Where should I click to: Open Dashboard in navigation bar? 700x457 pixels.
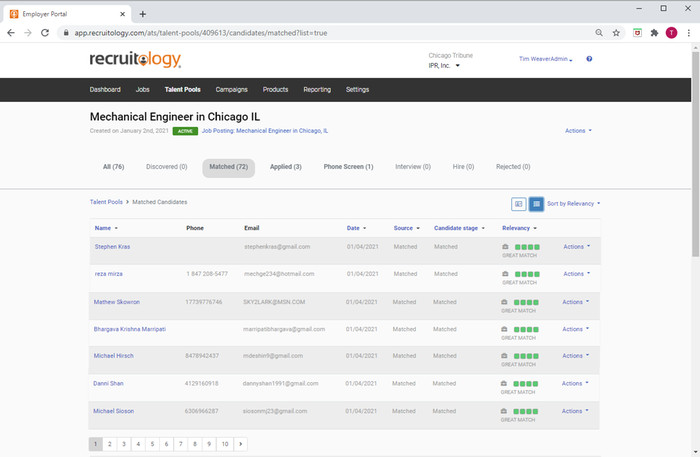[105, 90]
